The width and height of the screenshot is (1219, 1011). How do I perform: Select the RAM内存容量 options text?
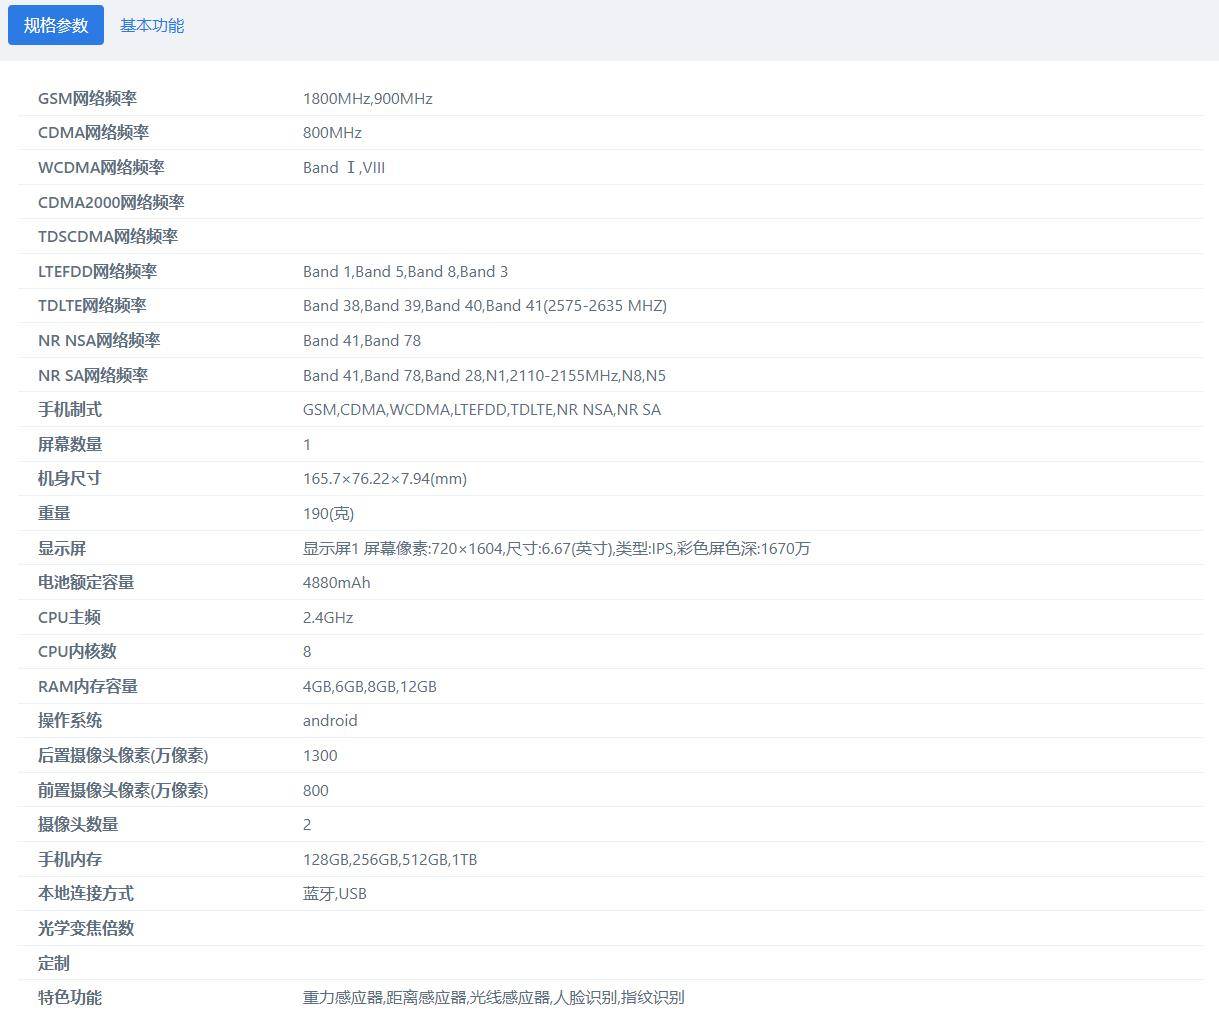coord(369,686)
